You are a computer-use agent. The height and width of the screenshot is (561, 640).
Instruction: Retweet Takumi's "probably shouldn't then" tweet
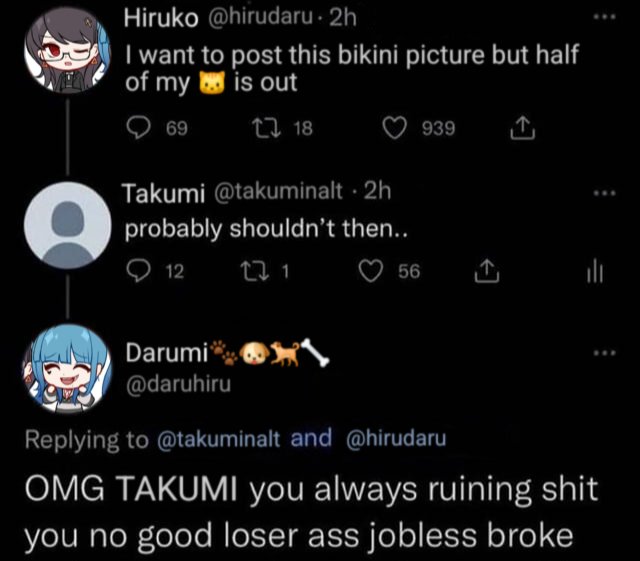(255, 271)
